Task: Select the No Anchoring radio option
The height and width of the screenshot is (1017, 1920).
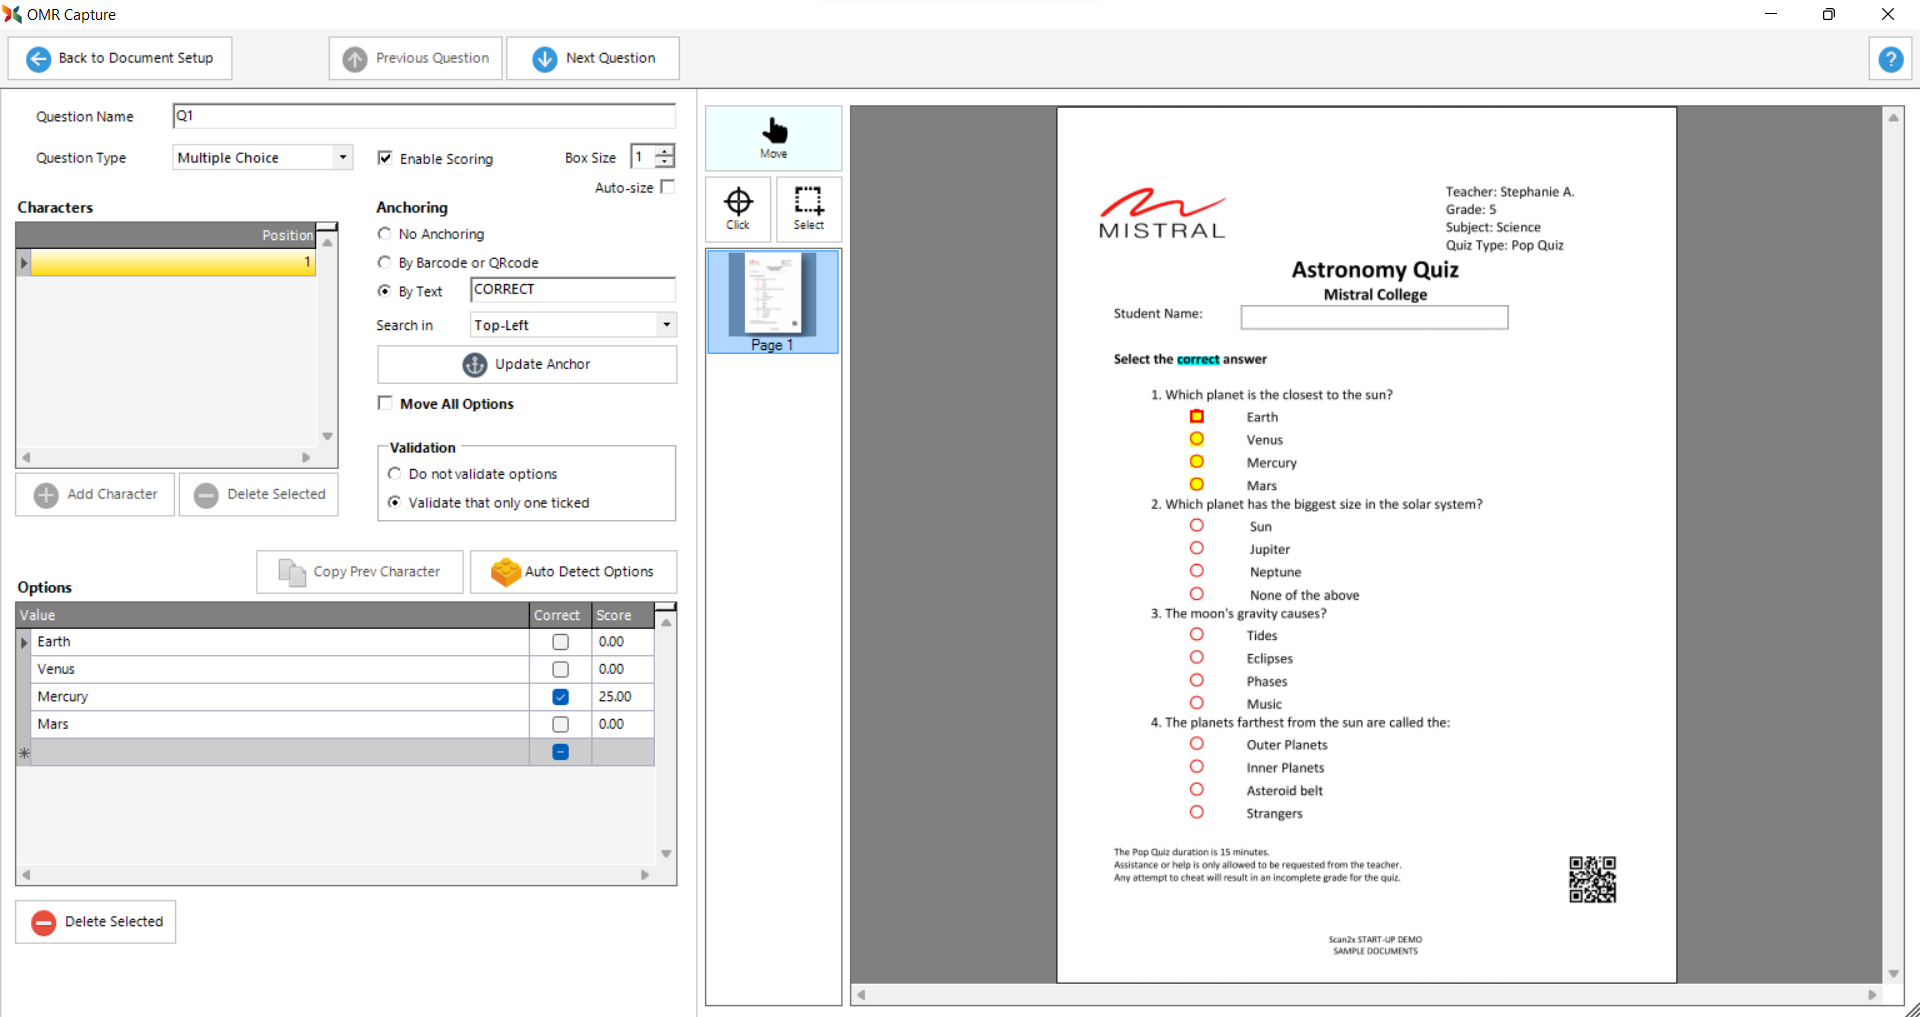Action: pos(384,234)
